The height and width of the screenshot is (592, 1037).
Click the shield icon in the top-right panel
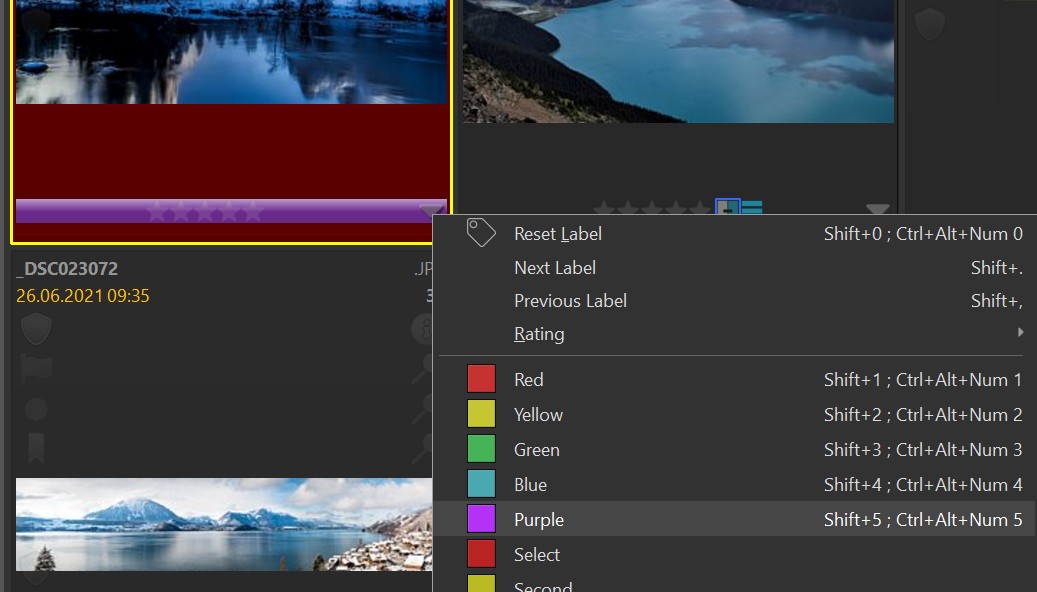click(930, 24)
